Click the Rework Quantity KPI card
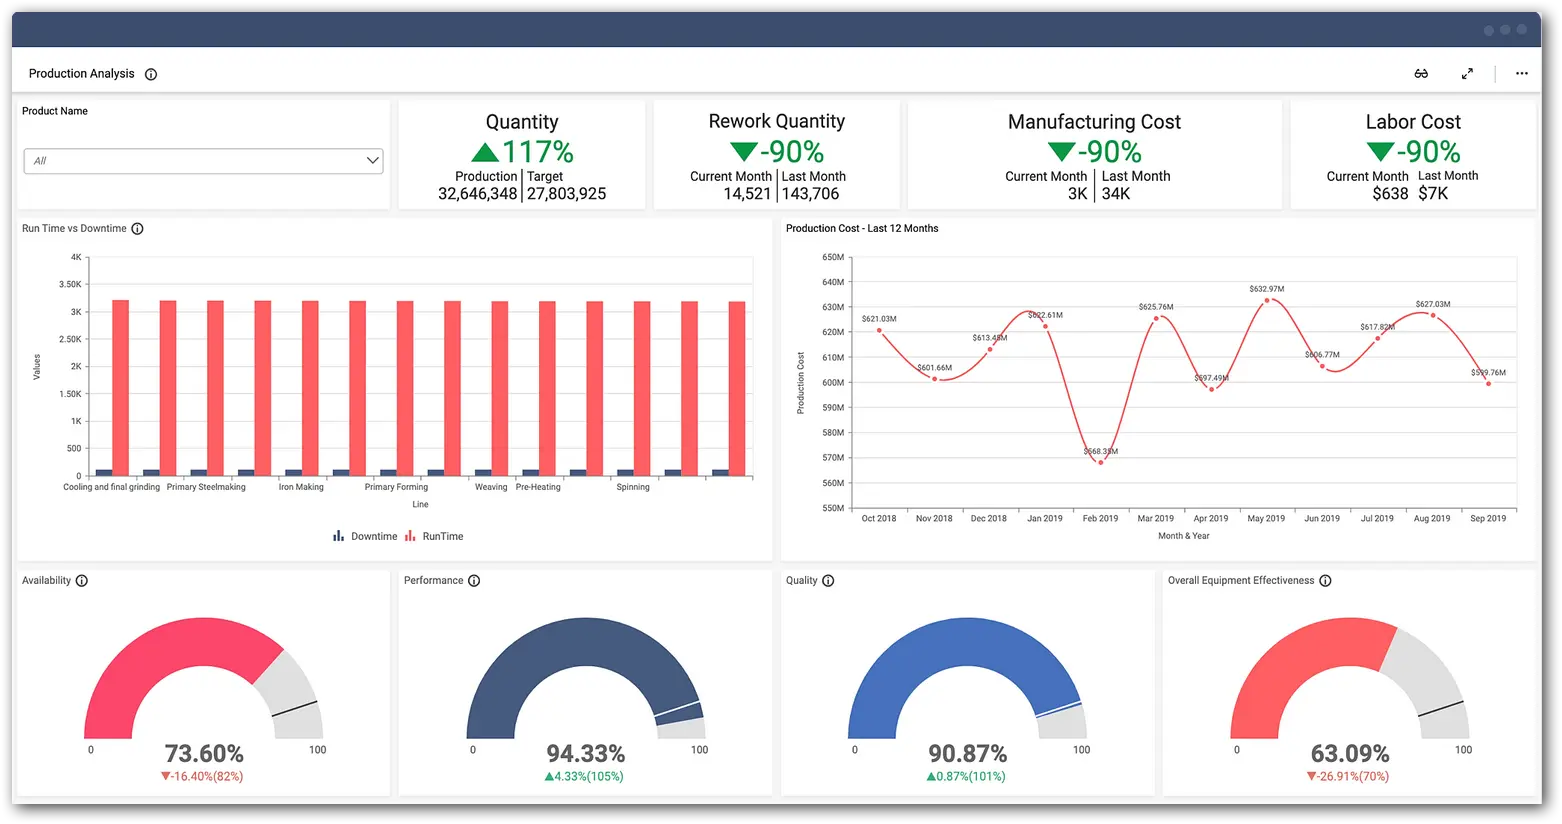 [776, 155]
